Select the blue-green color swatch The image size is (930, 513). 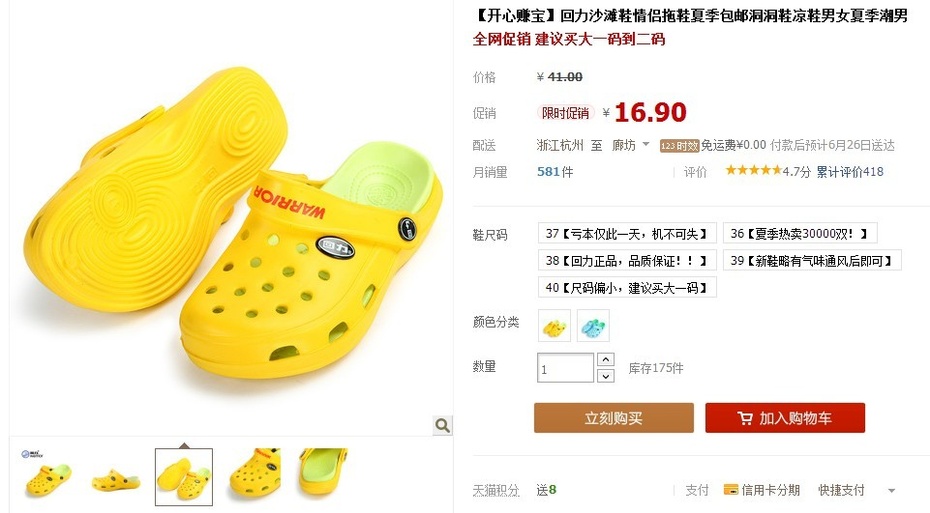[593, 326]
